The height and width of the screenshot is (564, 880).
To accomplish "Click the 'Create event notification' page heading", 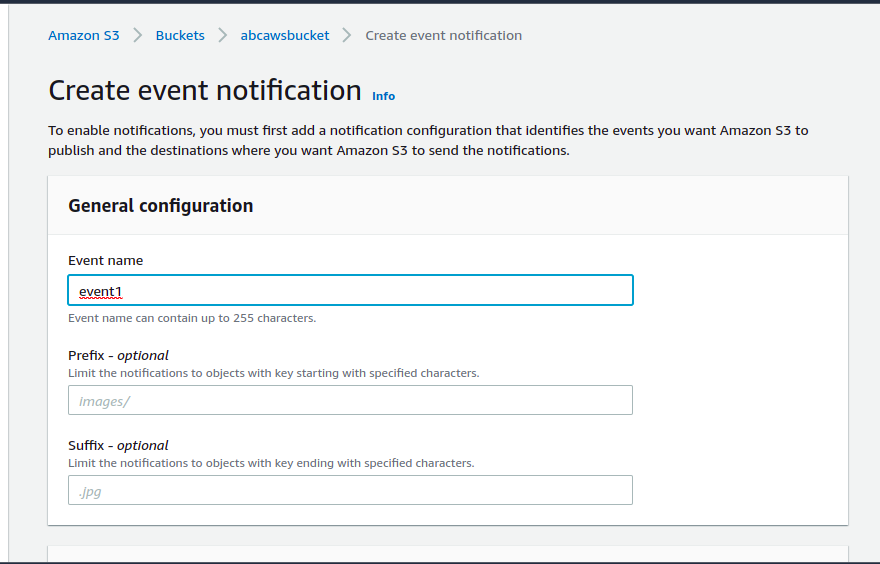I will tap(205, 90).
